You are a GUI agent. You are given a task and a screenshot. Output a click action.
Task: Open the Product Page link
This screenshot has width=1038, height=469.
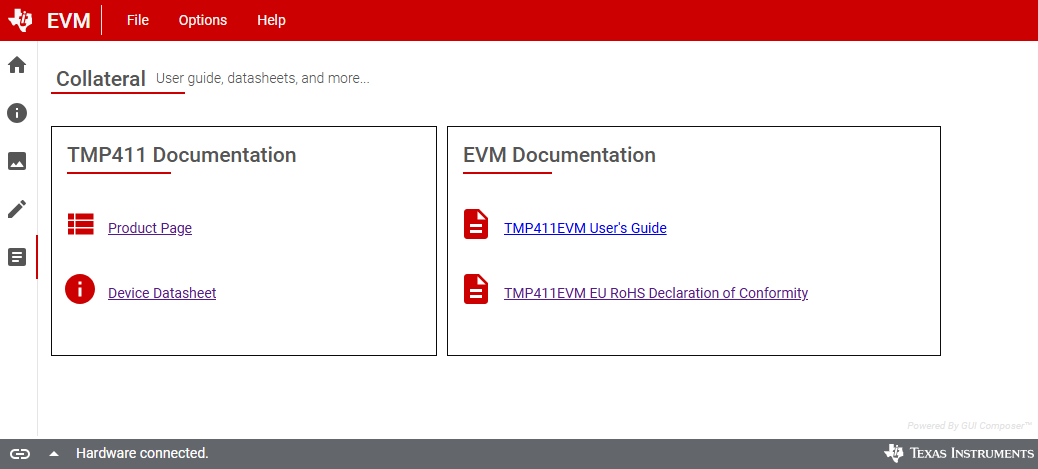[150, 228]
